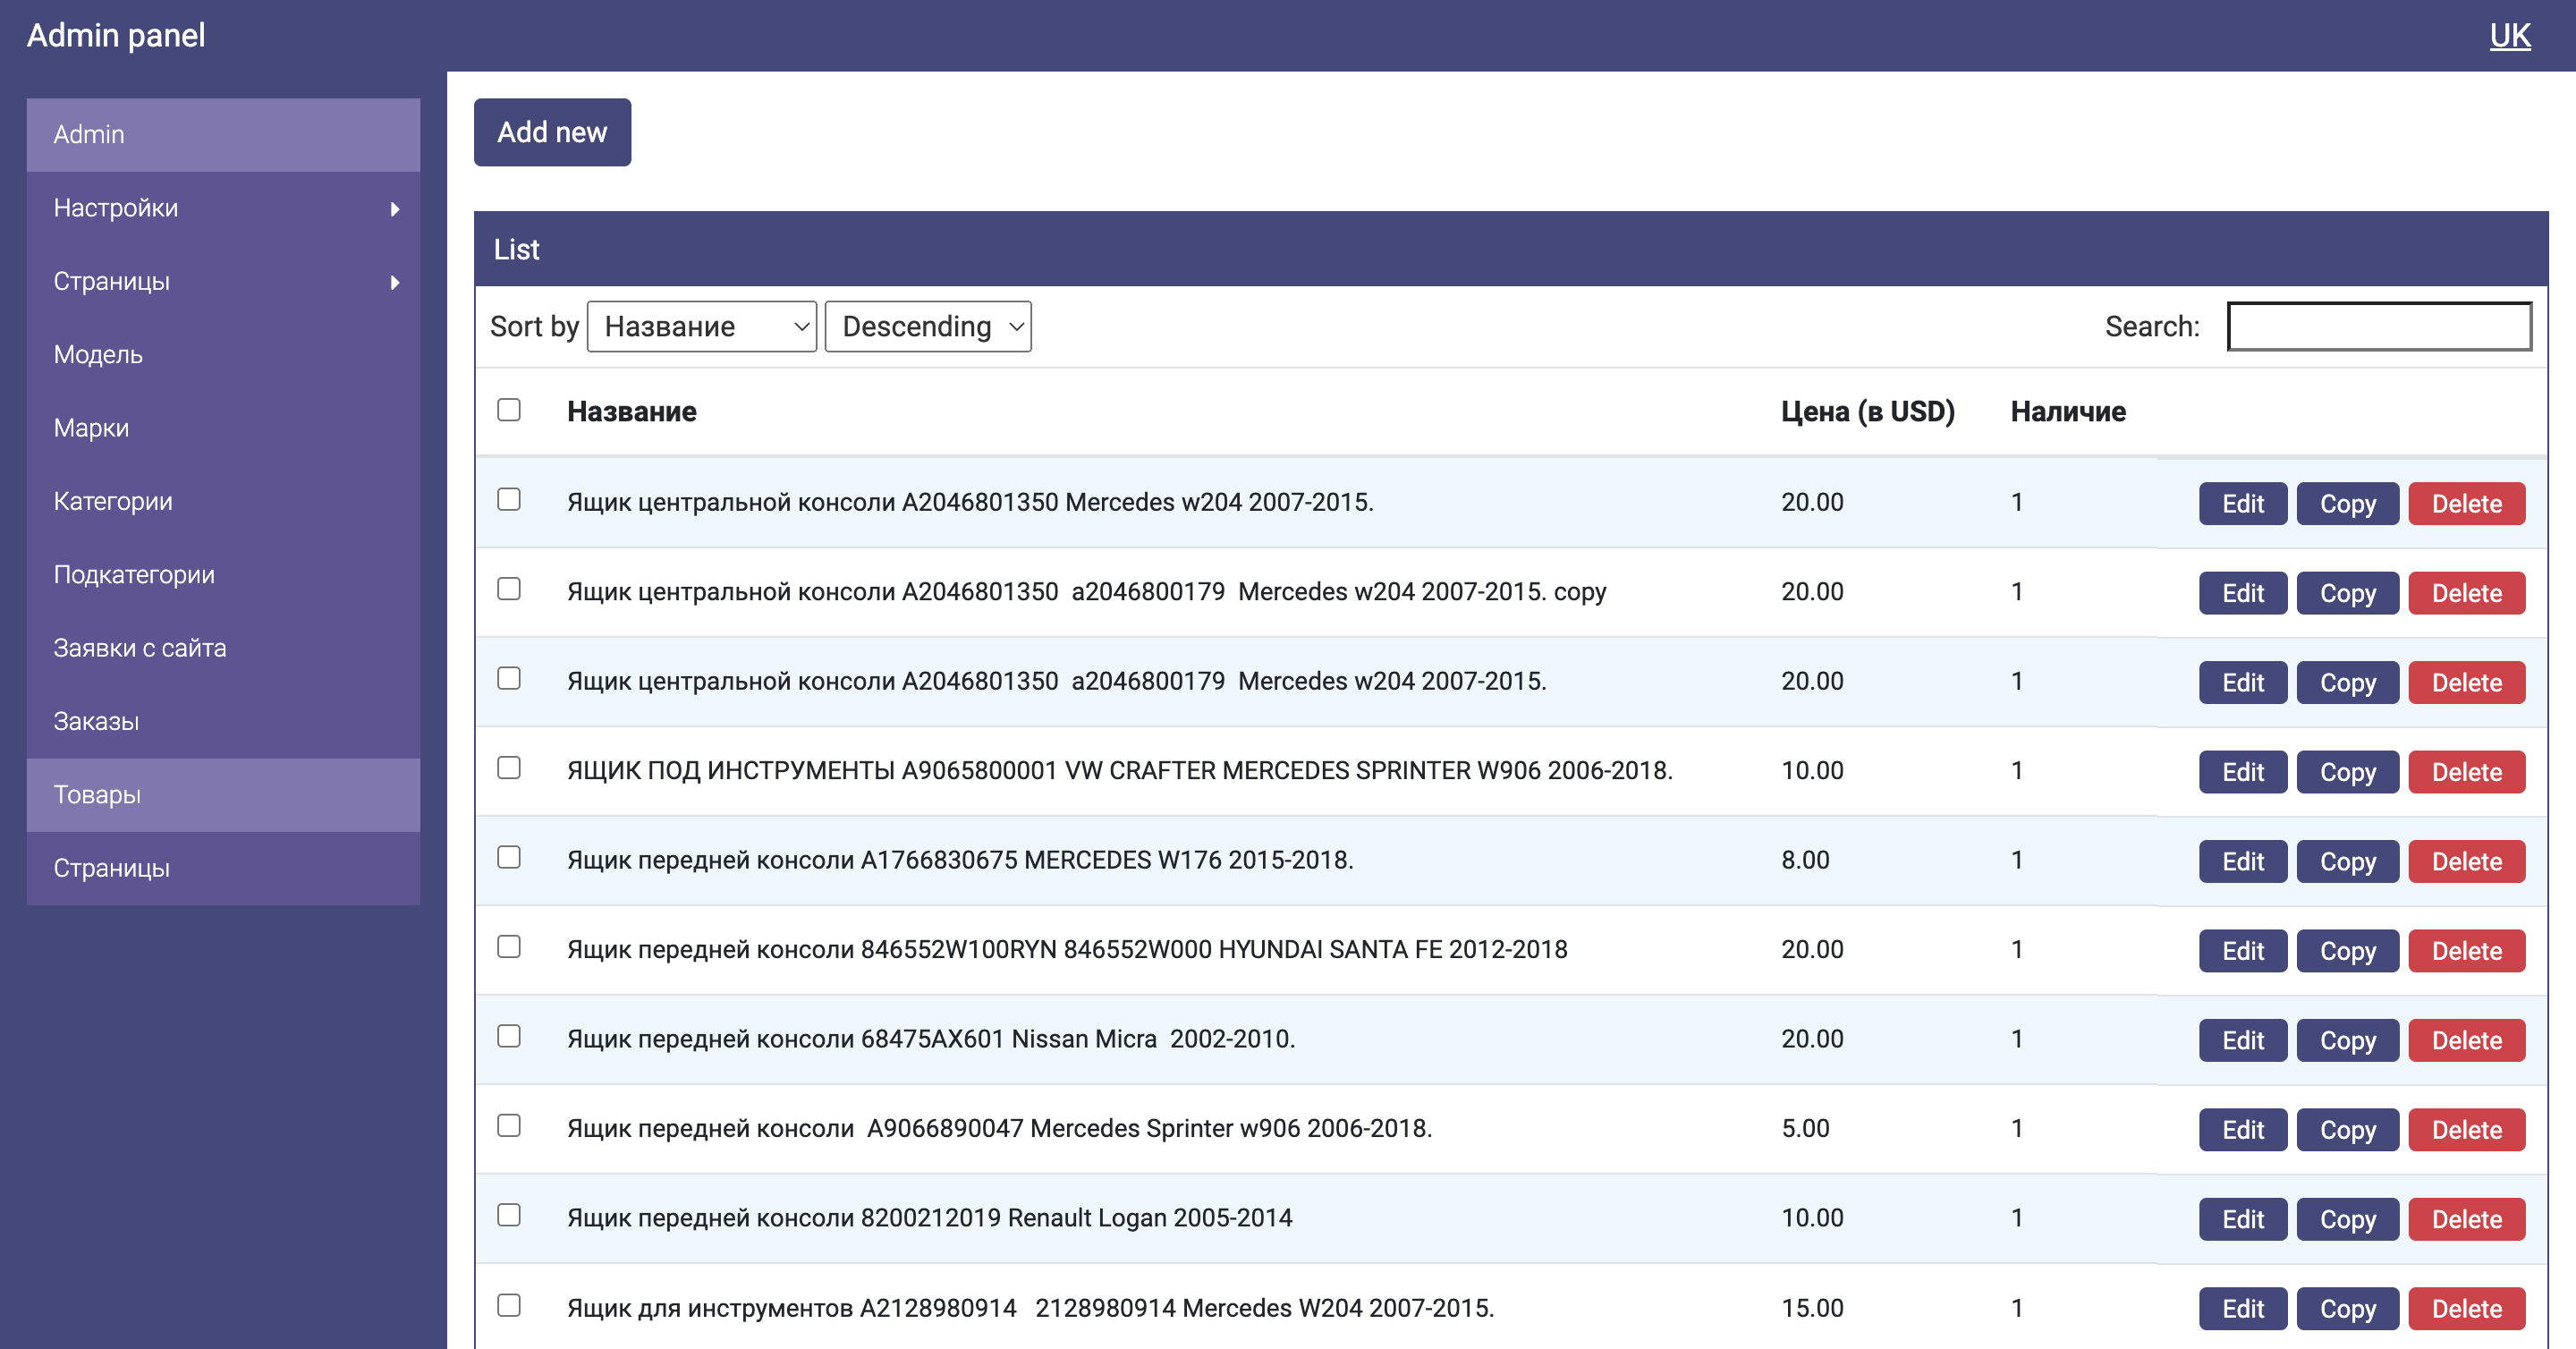Open the Модель sidebar section

(x=223, y=355)
